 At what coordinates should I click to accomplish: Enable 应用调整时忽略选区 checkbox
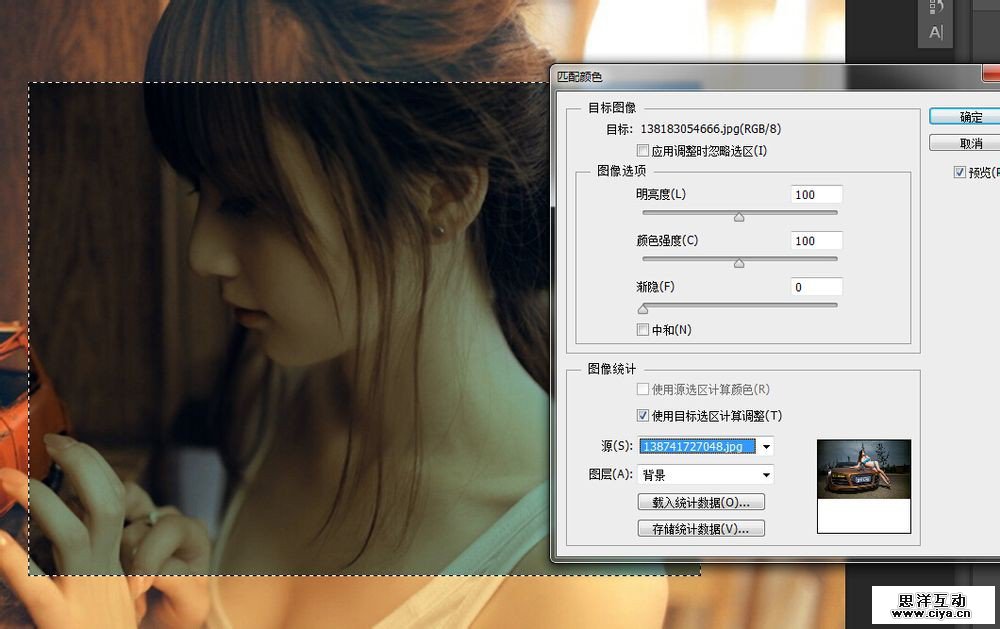tap(643, 151)
